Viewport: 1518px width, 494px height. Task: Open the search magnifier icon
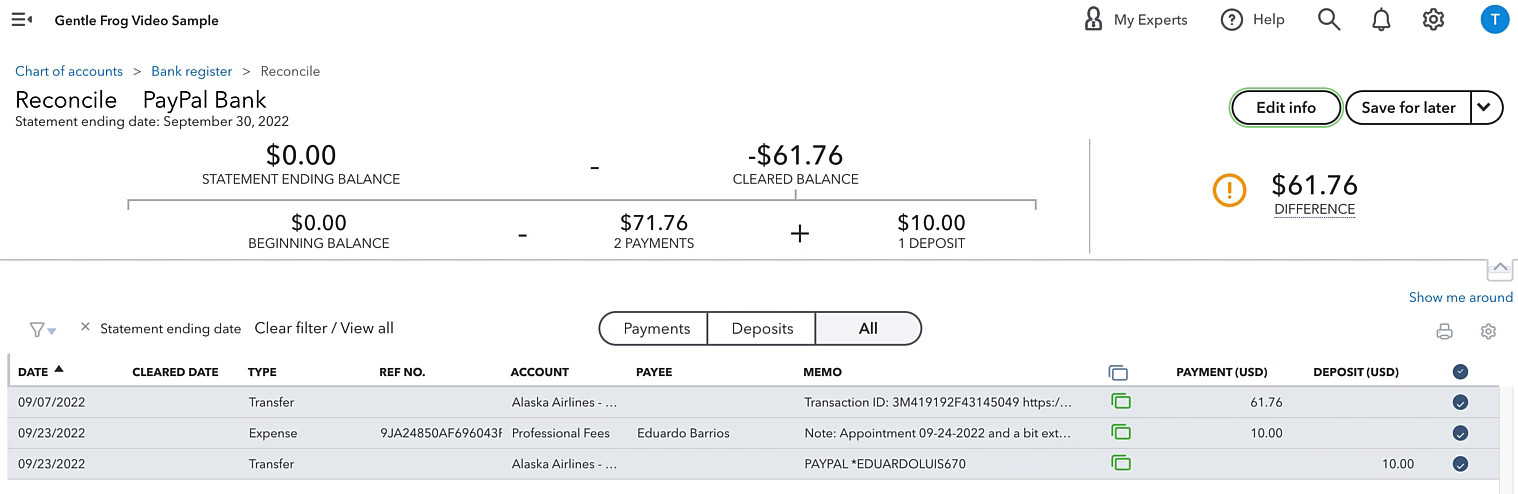pos(1328,20)
